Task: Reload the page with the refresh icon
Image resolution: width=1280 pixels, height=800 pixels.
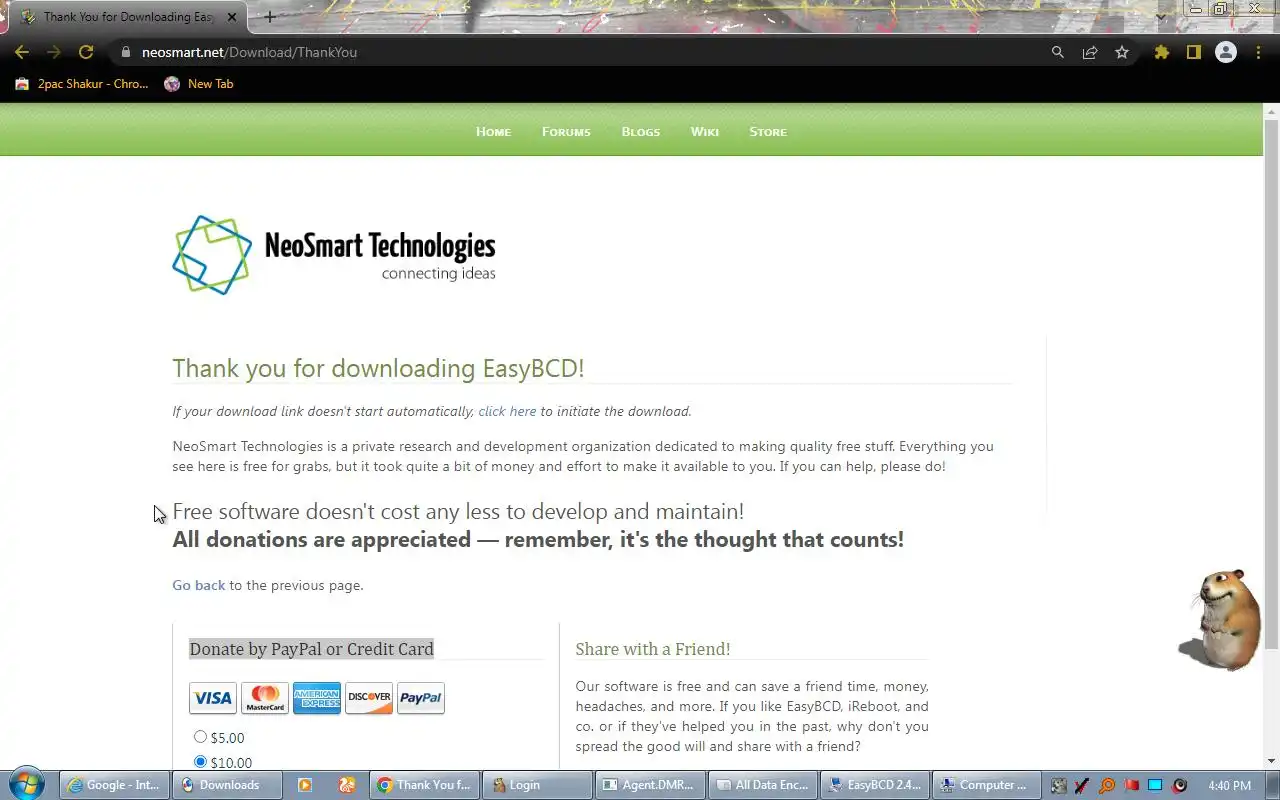Action: 86,52
